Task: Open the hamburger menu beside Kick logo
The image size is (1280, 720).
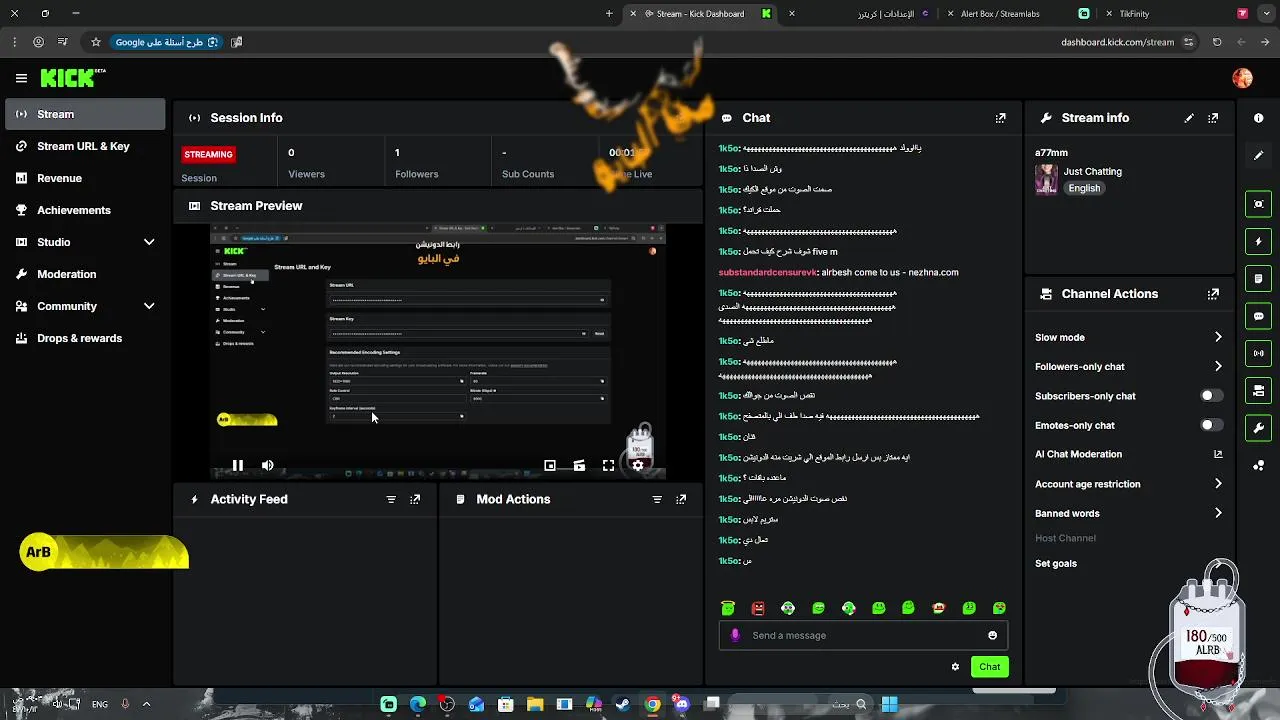Action: coord(21,78)
